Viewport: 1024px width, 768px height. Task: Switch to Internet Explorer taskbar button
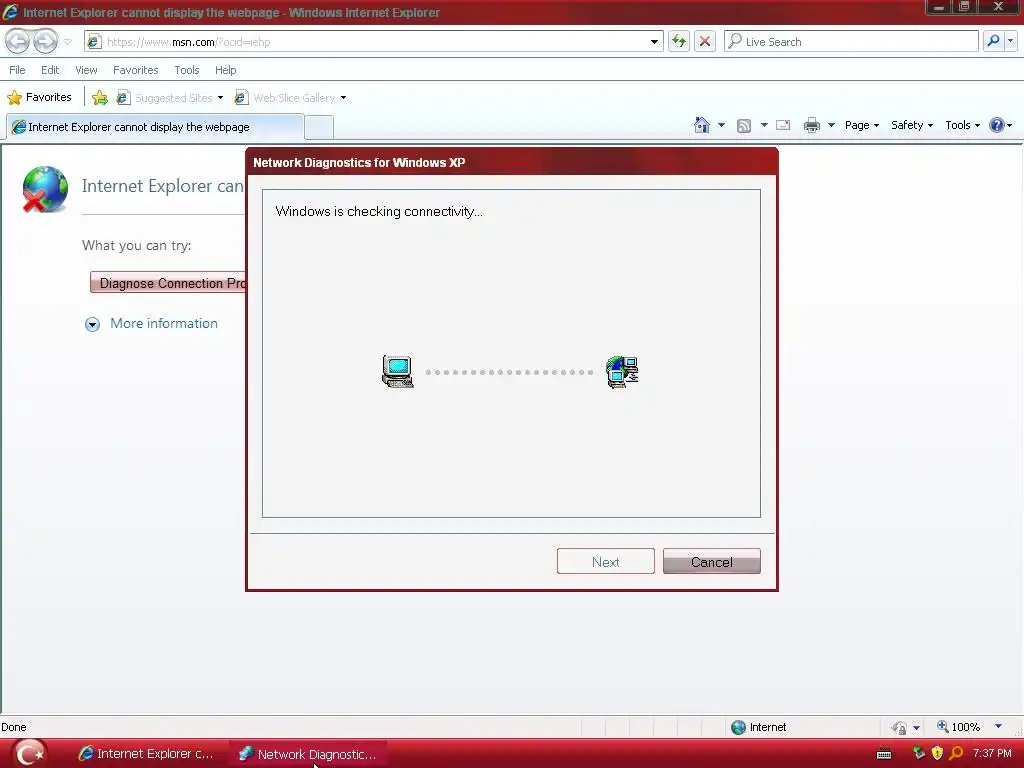coord(146,754)
